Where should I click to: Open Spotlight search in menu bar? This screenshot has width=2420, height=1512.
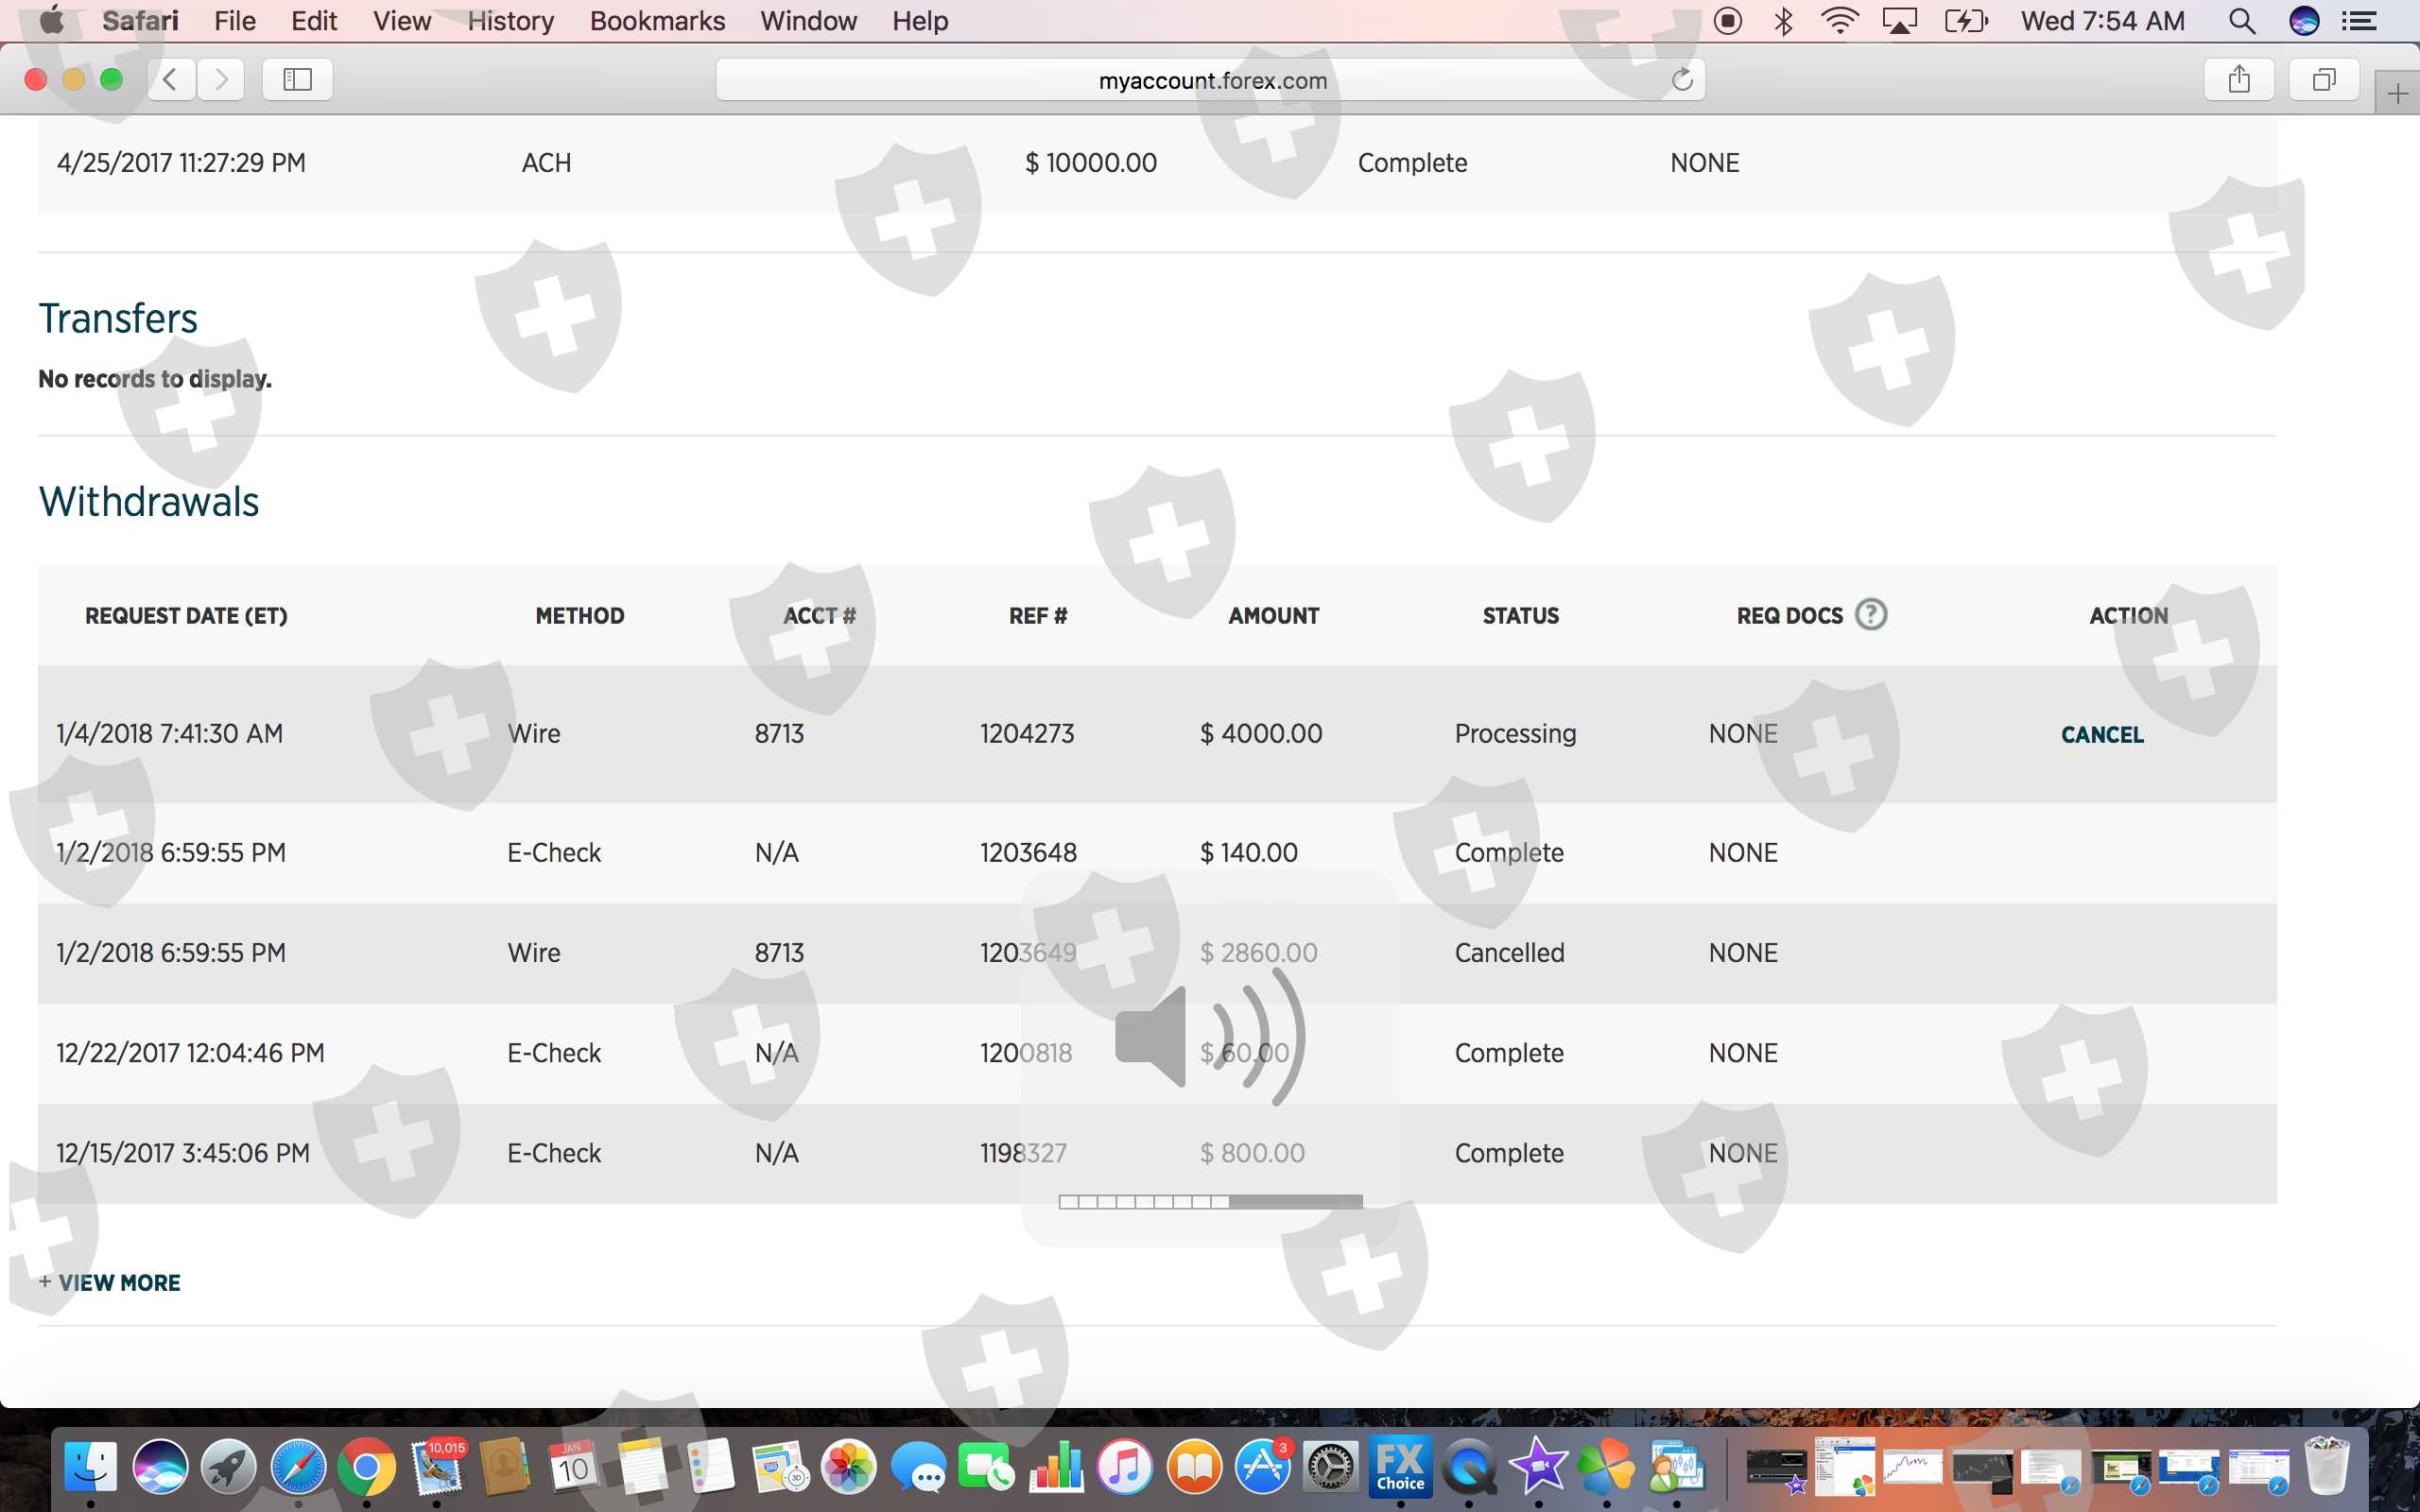click(x=2242, y=21)
